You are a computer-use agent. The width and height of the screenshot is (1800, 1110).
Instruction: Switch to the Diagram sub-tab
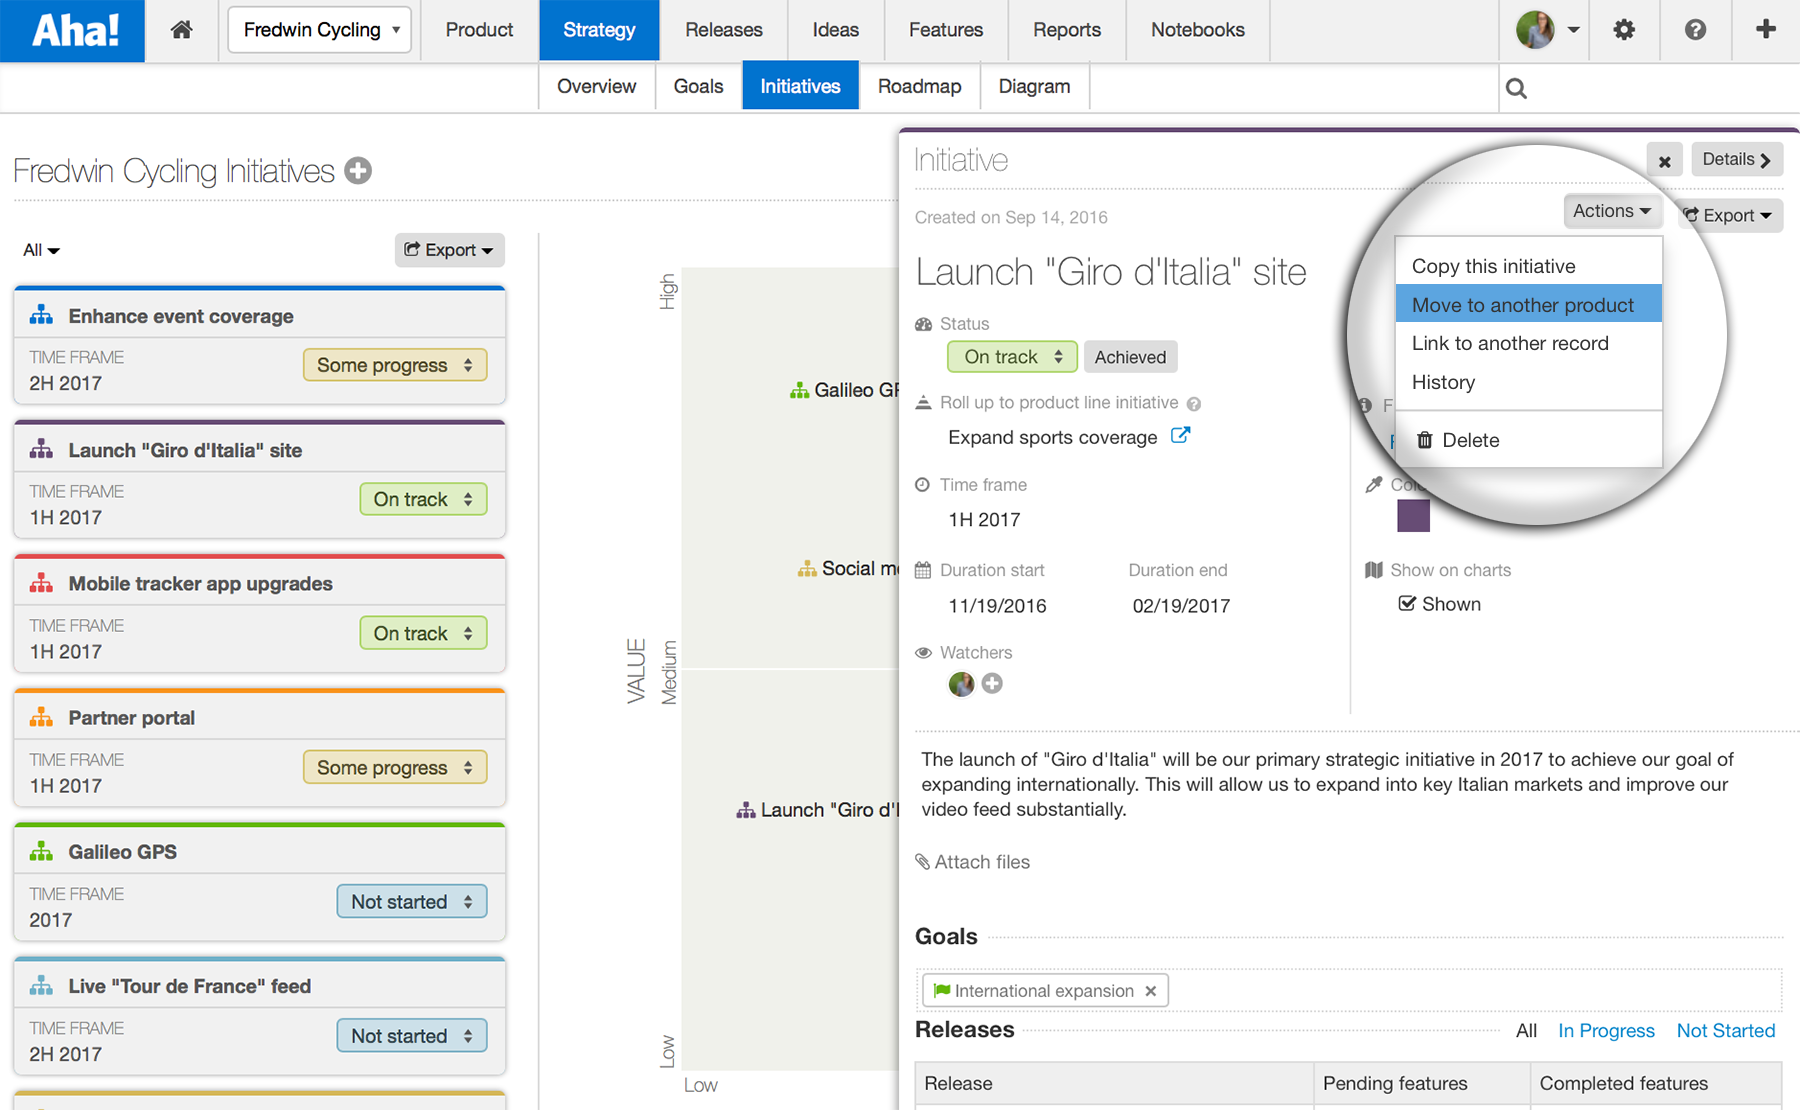click(x=1034, y=86)
